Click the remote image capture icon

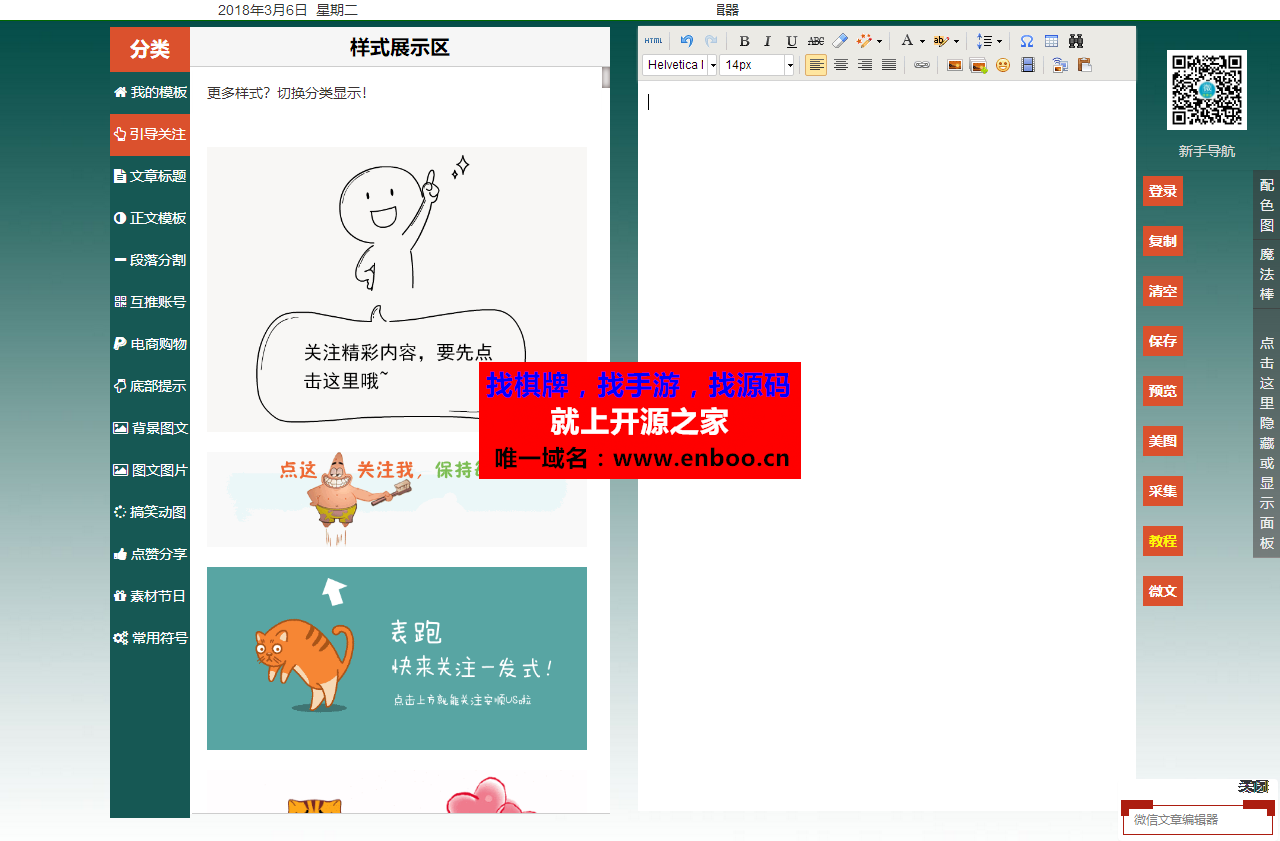click(x=1060, y=65)
